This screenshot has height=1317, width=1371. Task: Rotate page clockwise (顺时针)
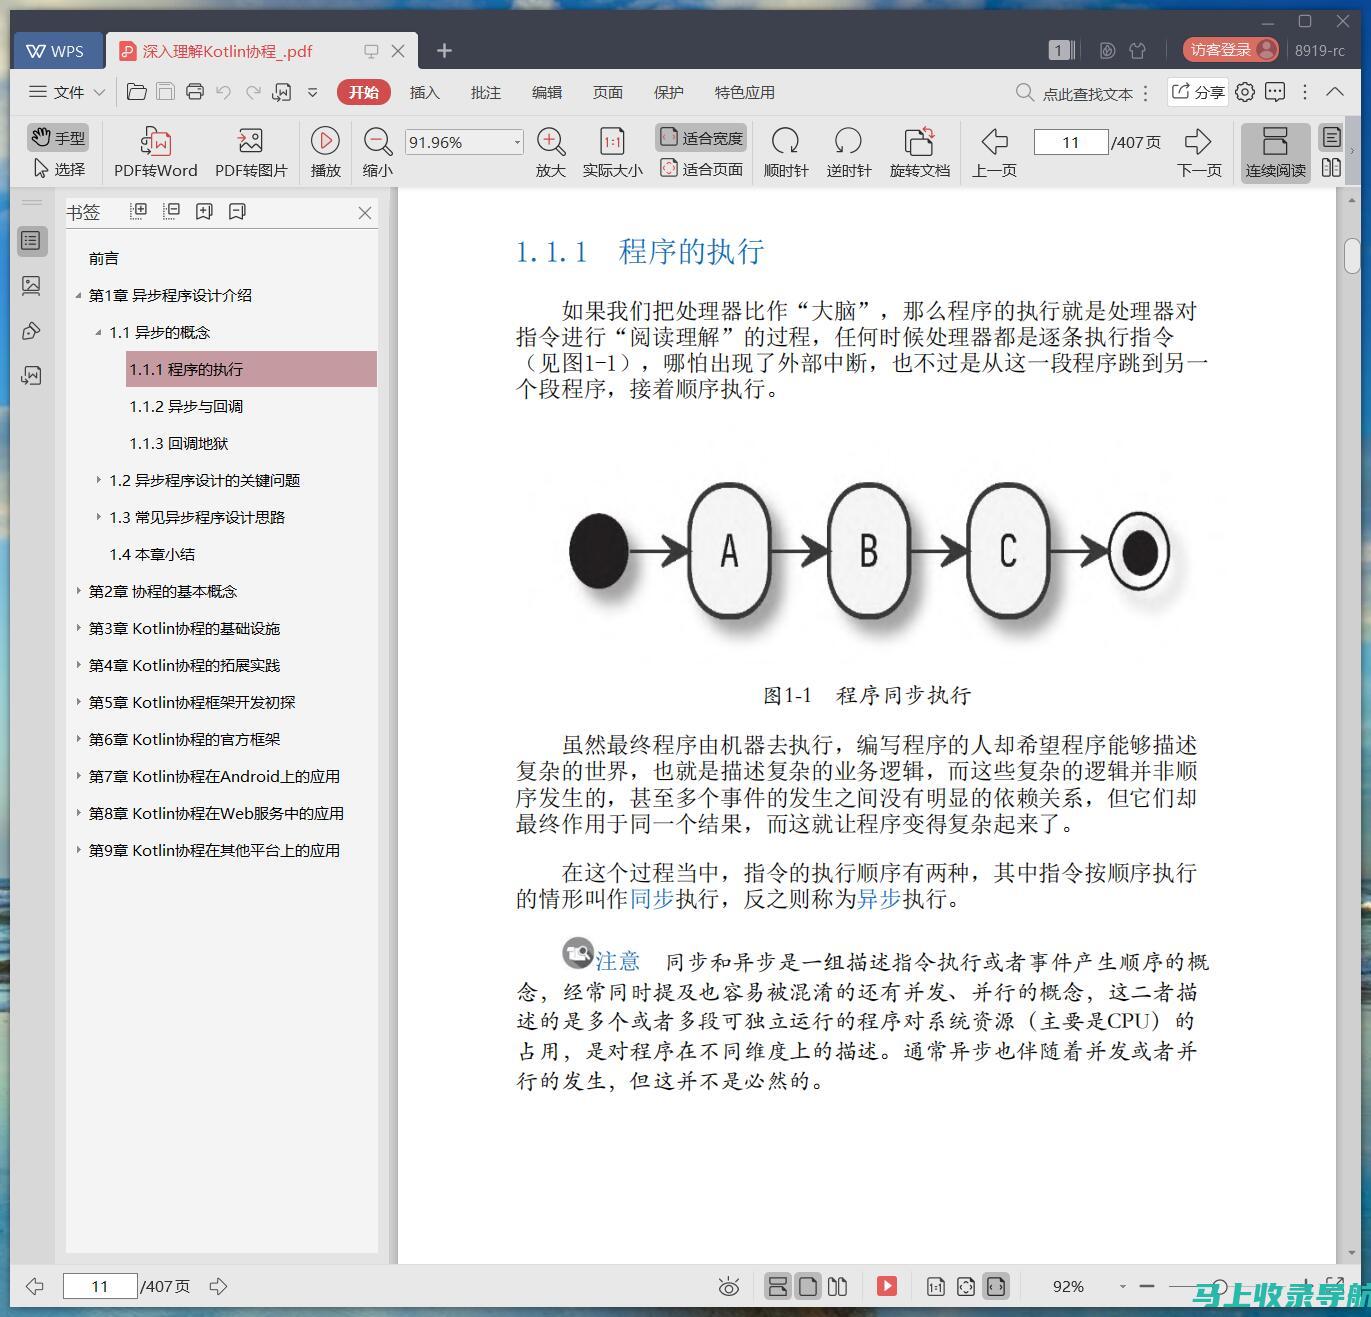[786, 152]
